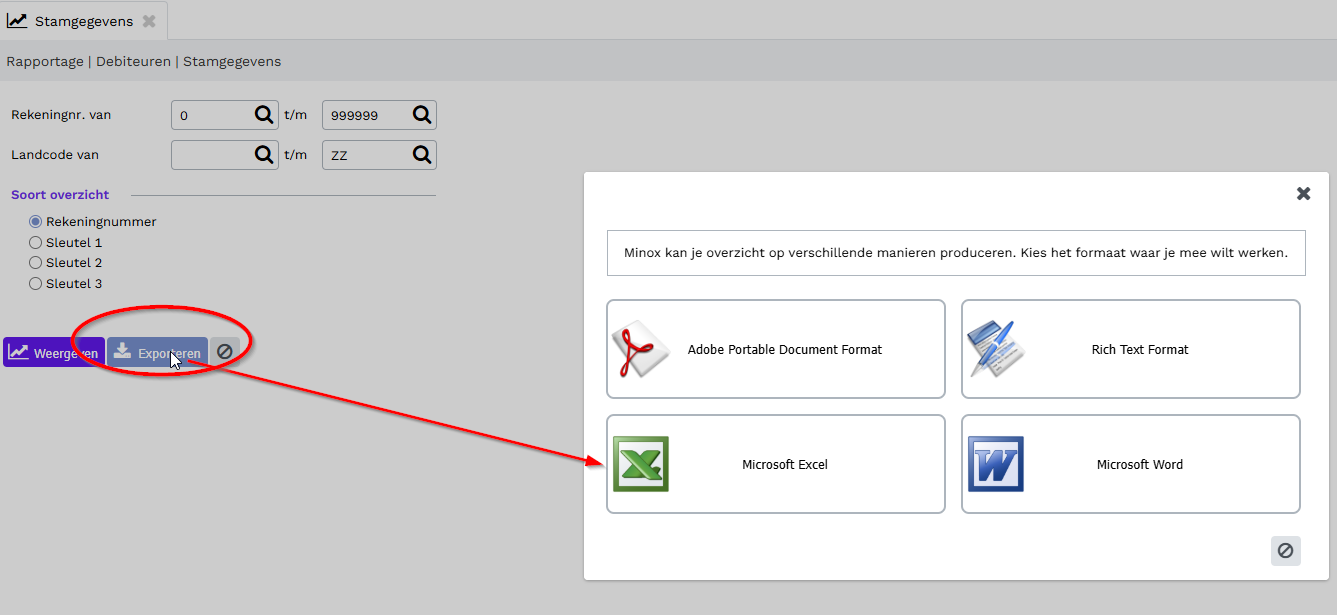The height and width of the screenshot is (615, 1337).
Task: Click the blue Word icon
Action: point(996,464)
